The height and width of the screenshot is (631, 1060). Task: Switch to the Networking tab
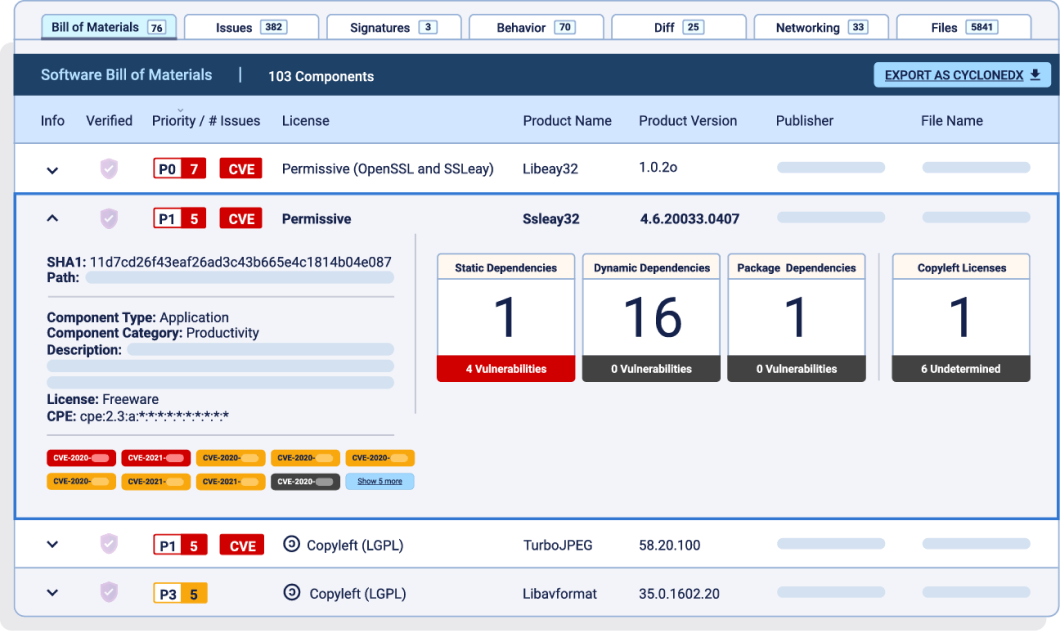click(x=821, y=27)
